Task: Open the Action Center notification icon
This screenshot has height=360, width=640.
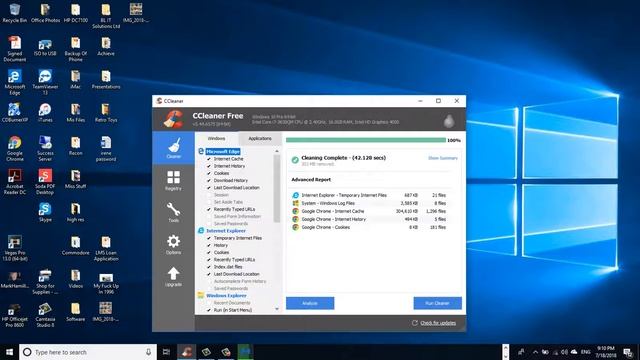Action: click(x=628, y=352)
